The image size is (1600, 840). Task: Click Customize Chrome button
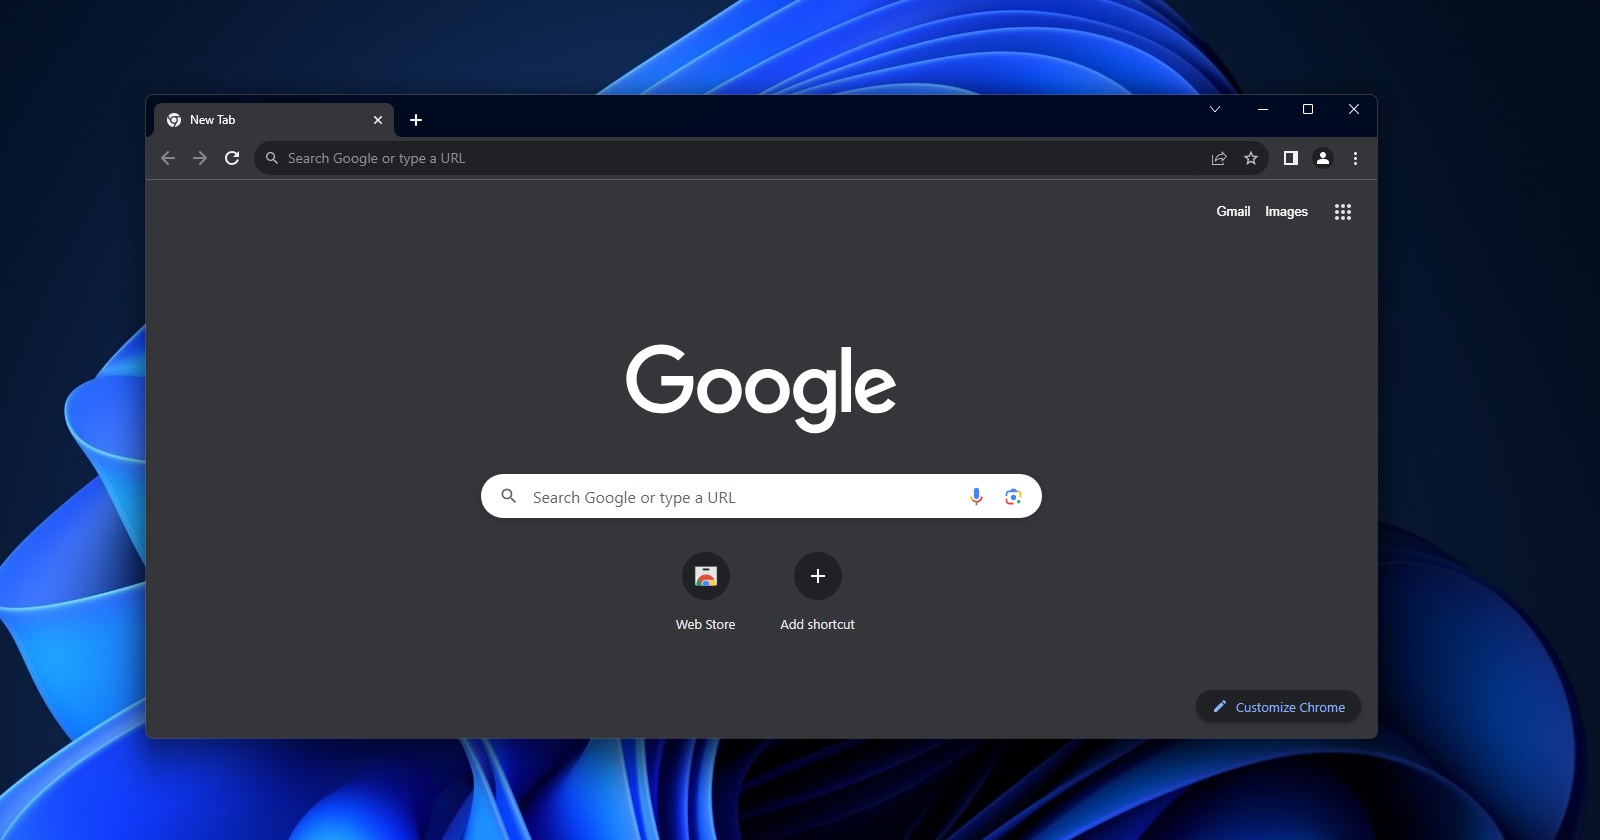click(1278, 707)
